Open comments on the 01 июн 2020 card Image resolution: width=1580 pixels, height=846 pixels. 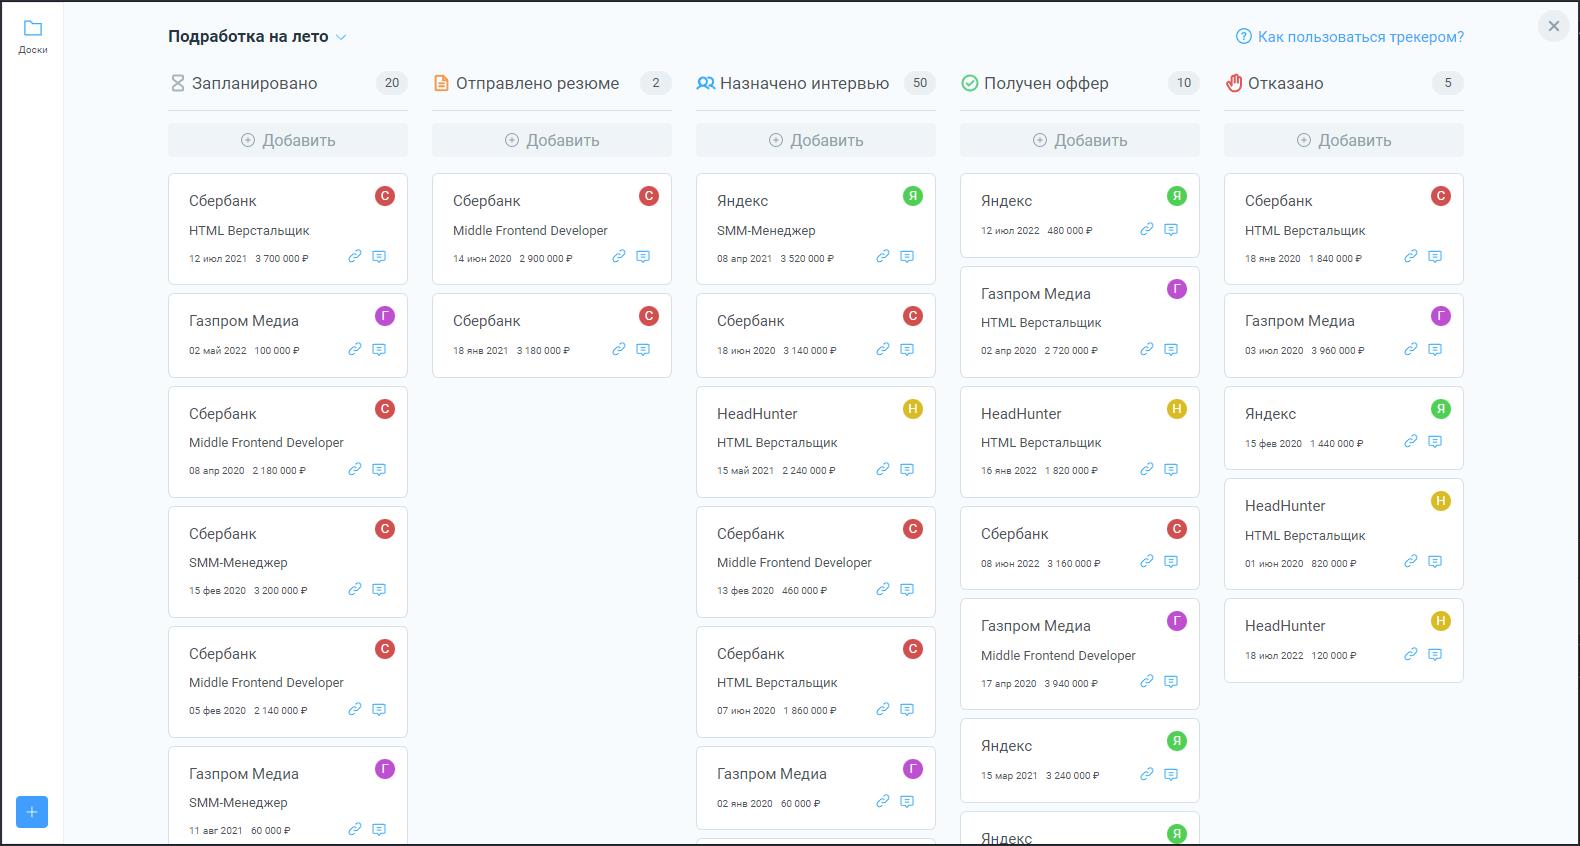tap(1435, 562)
